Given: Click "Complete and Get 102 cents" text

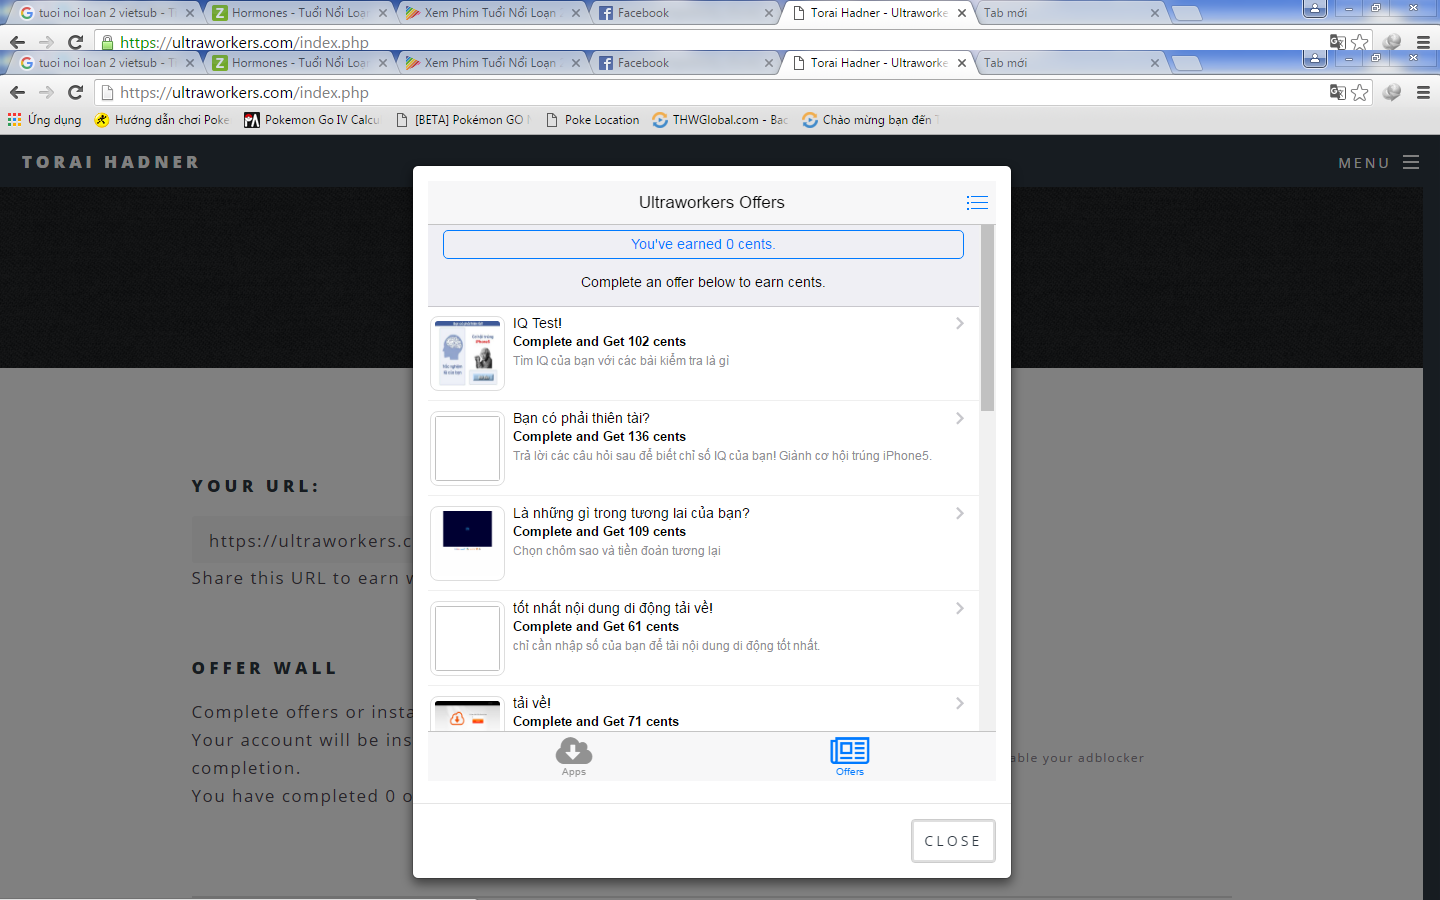Looking at the screenshot, I should (x=599, y=342).
